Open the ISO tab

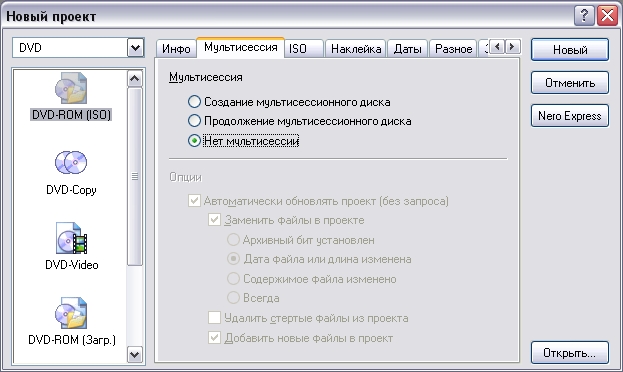(304, 49)
